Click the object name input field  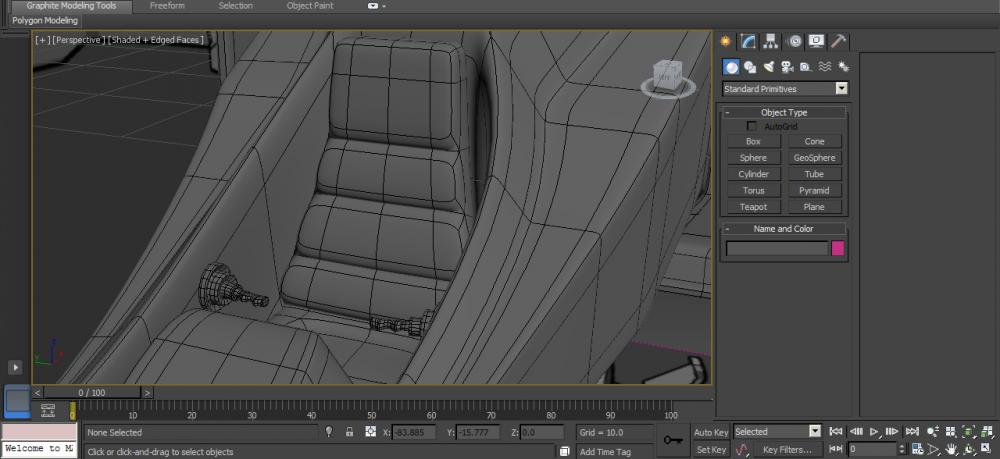pos(777,249)
